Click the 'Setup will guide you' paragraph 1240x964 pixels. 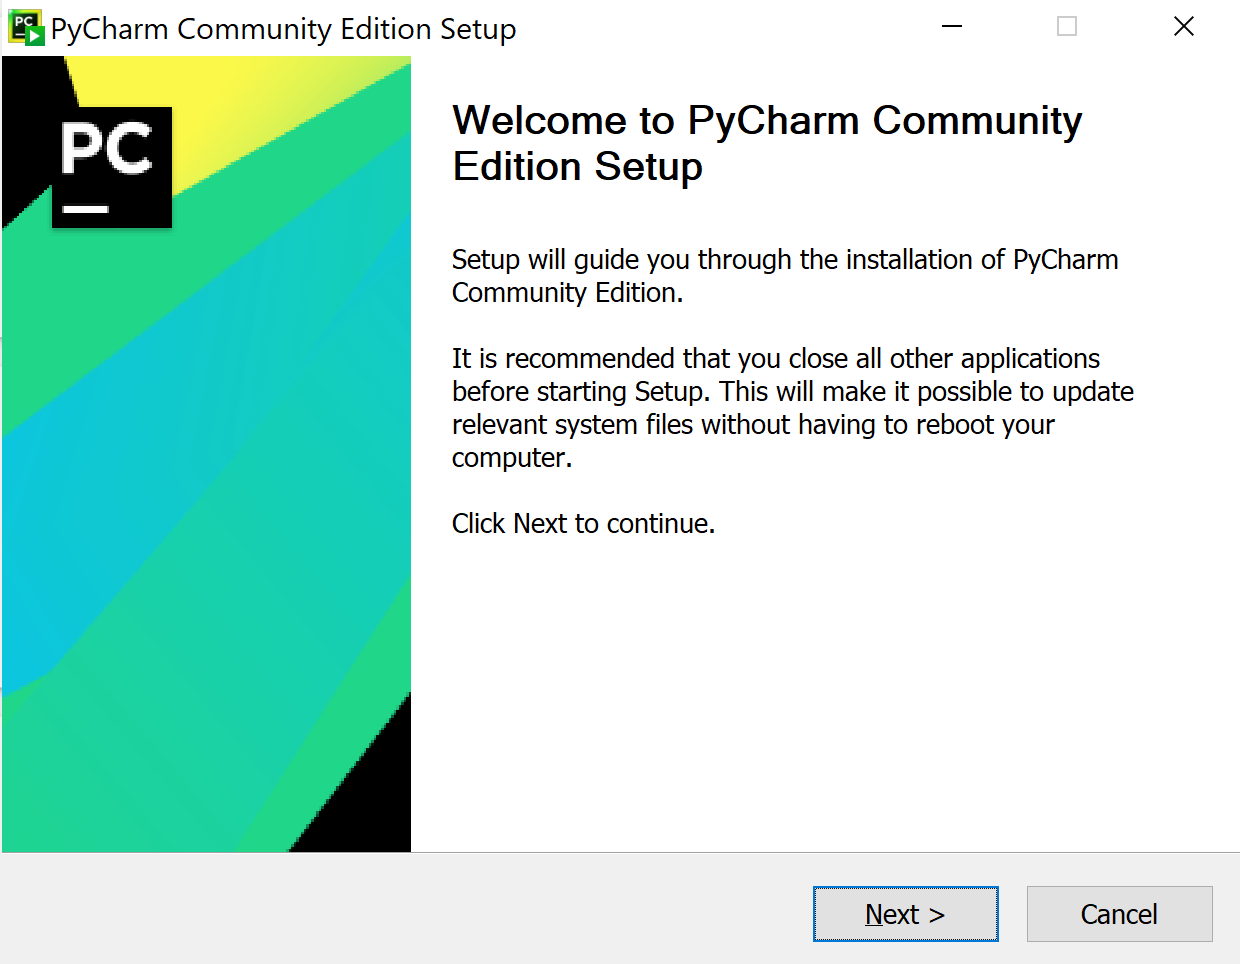784,276
